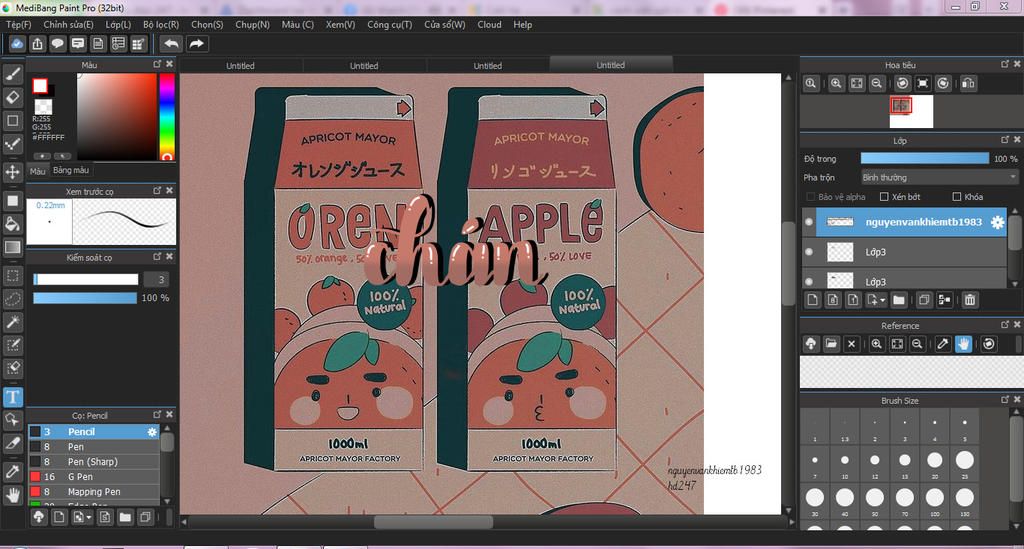Viewport: 1024px width, 549px height.
Task: Click the brush size slider in Kiểm soát cọ
Action: pyautogui.click(x=86, y=279)
